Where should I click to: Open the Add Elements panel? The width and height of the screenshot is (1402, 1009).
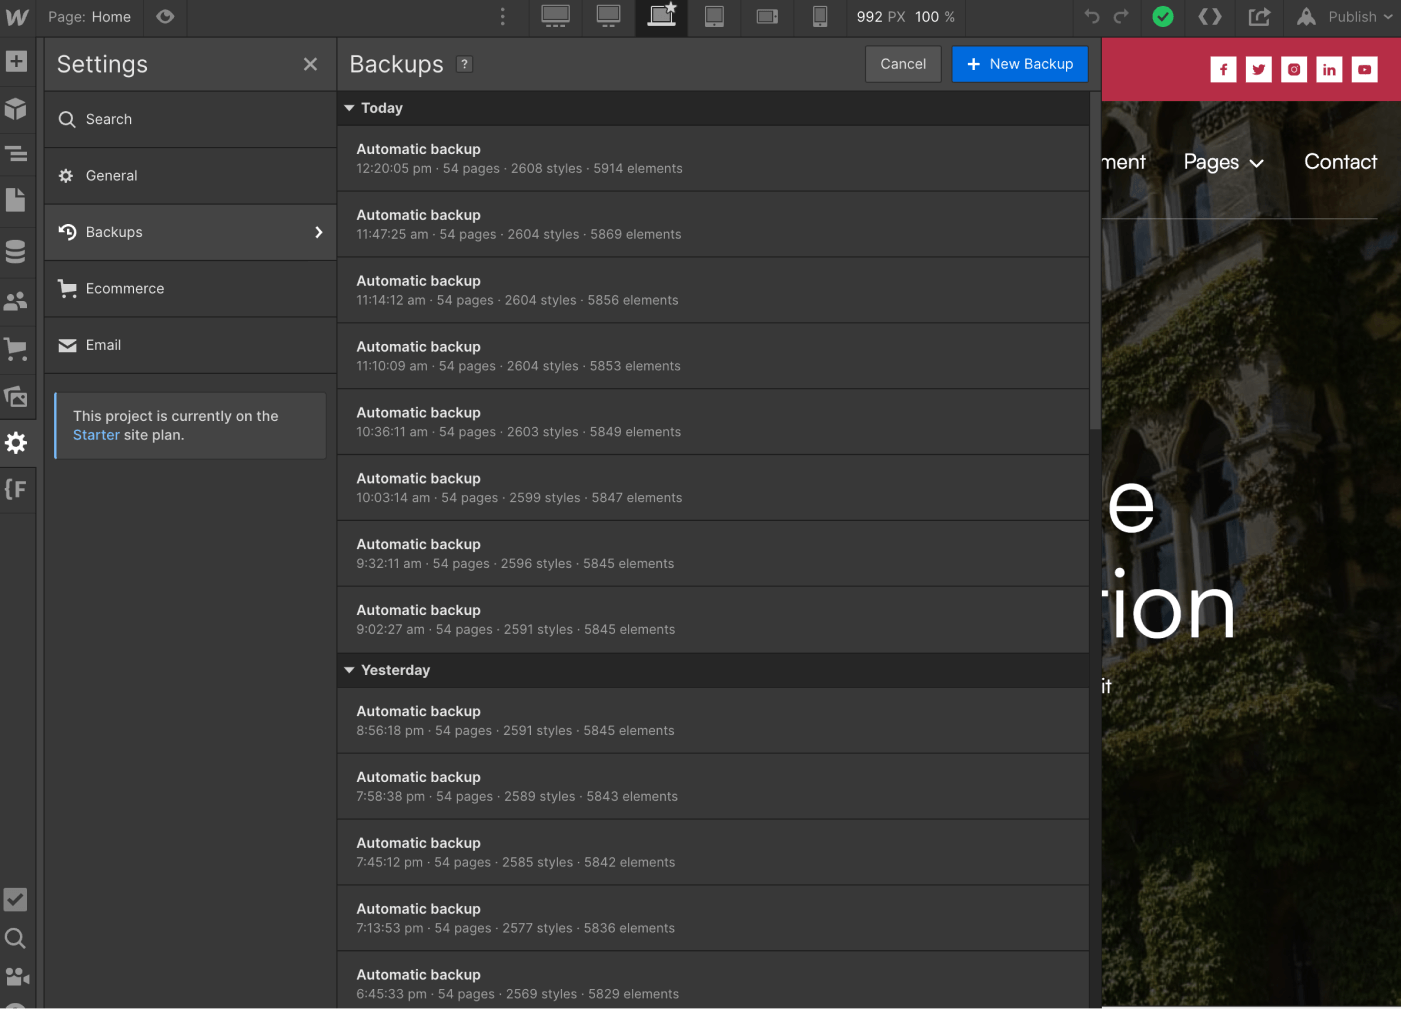[16, 62]
